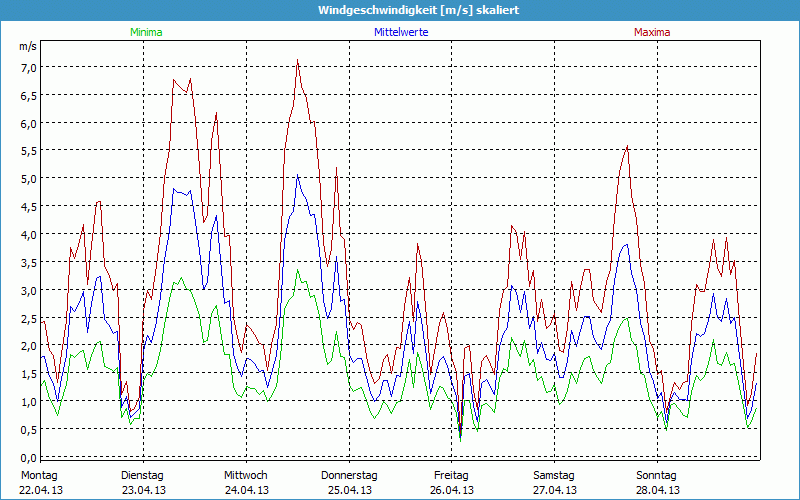The image size is (800, 500).
Task: Click the date 28.04.13
Action: [658, 490]
